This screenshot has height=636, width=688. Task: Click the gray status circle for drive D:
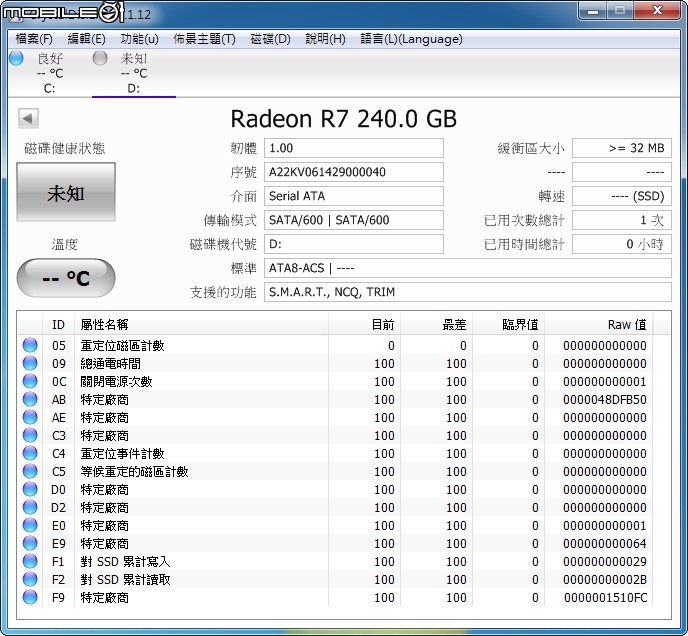coord(100,58)
